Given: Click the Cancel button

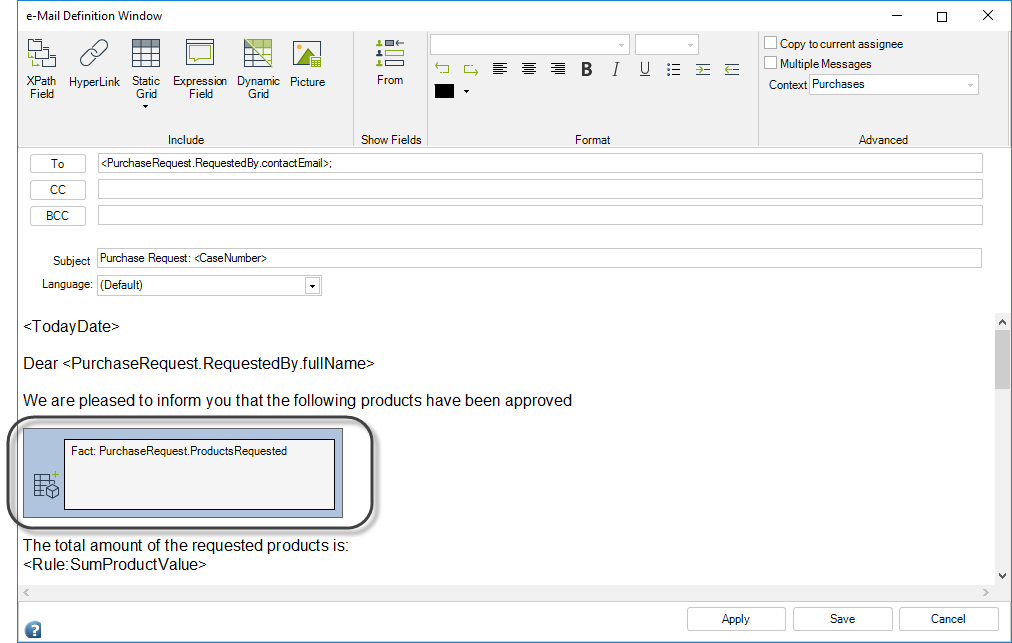Looking at the screenshot, I should 948,619.
